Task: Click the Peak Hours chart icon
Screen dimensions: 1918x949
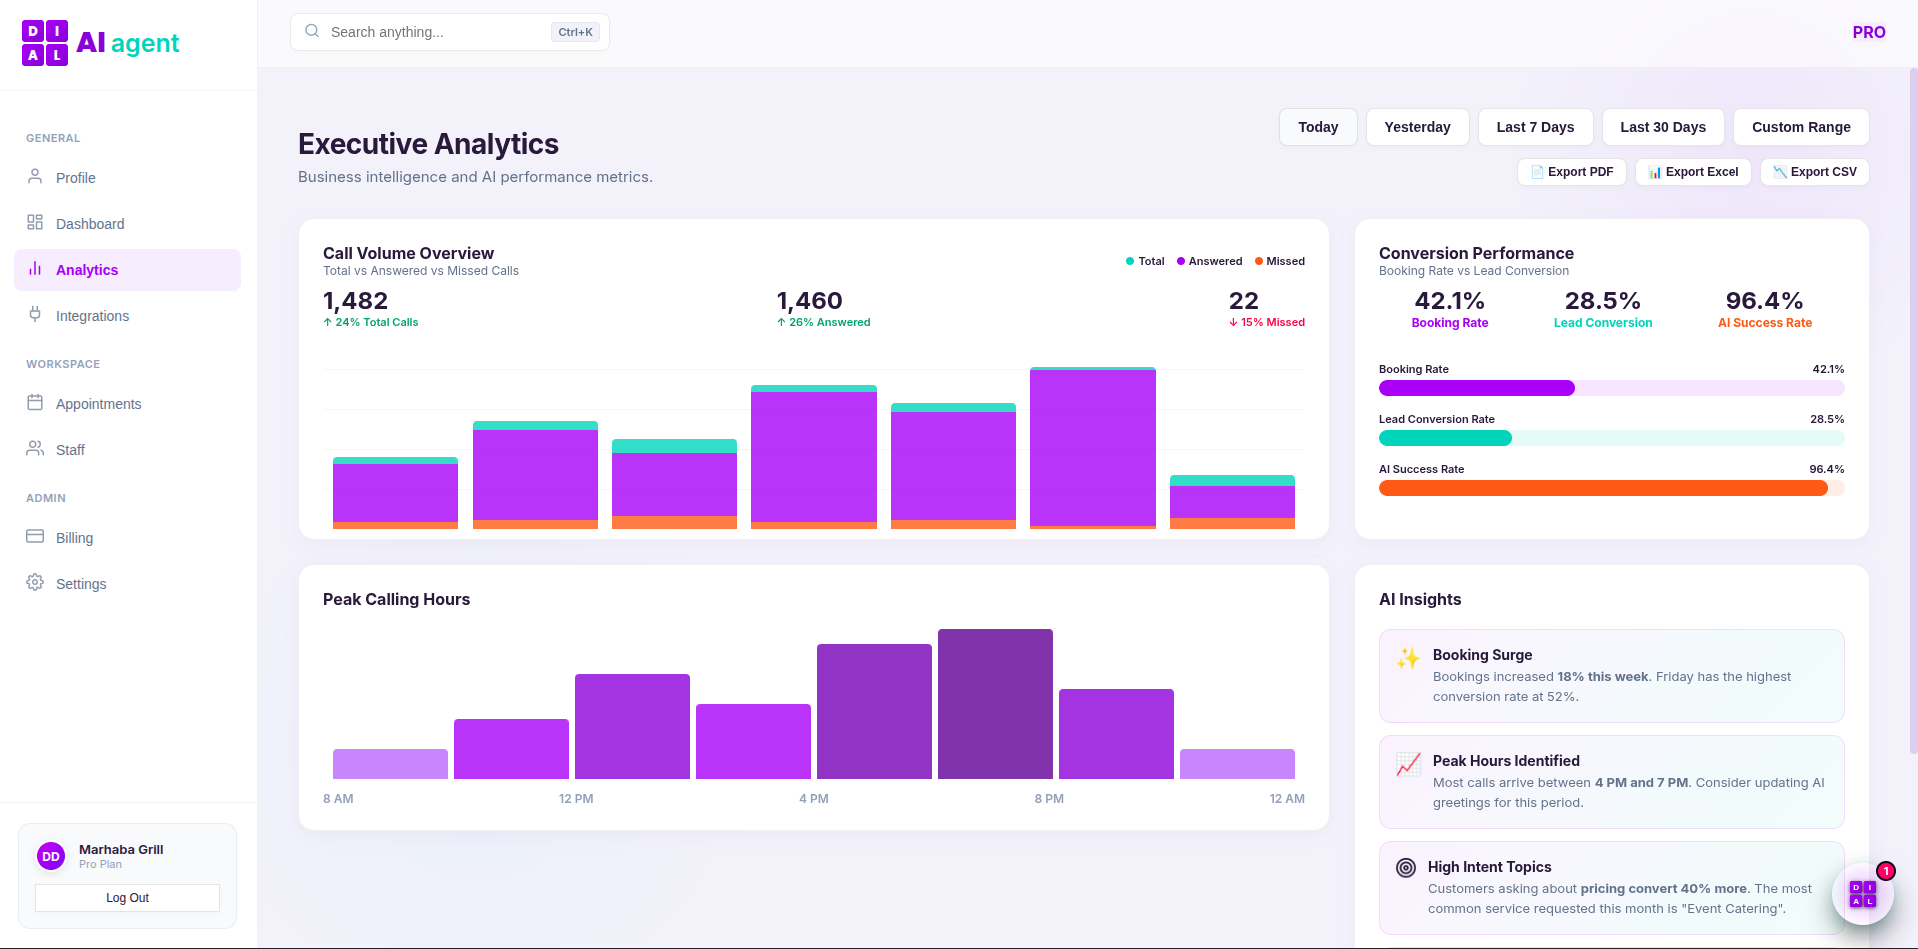Action: [x=1408, y=764]
